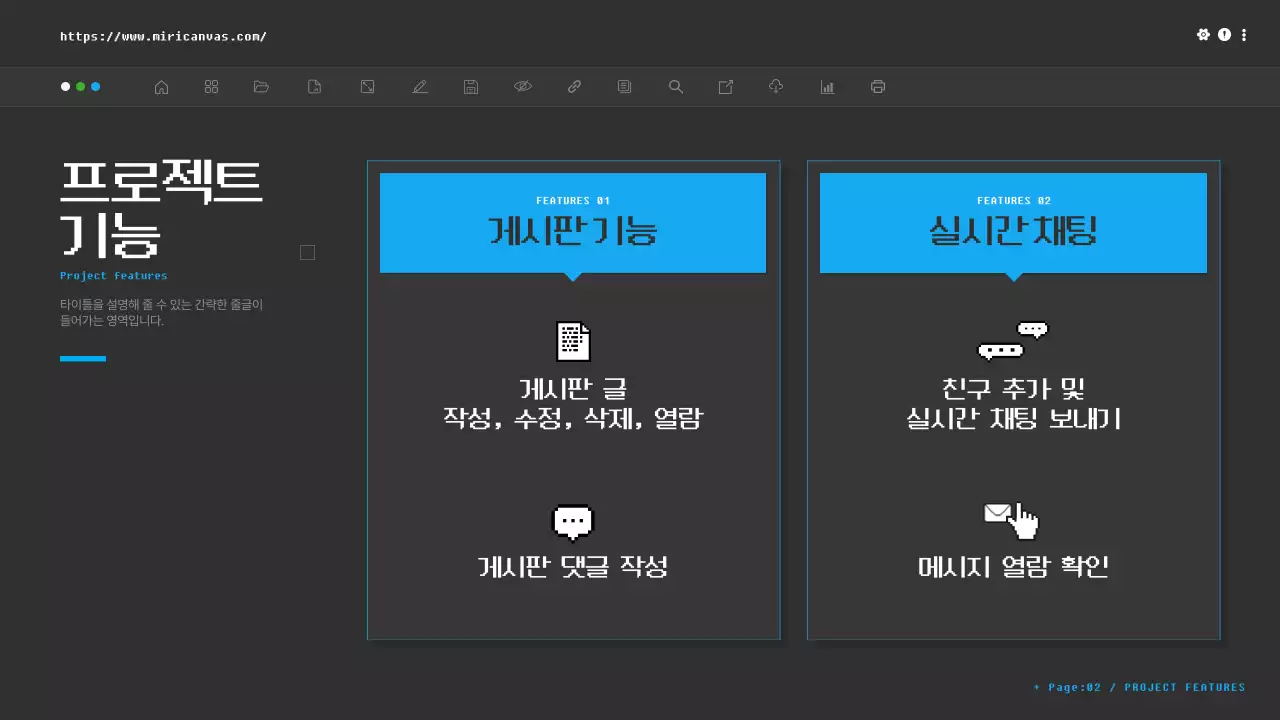Open the settings gear icon

[1203, 34]
